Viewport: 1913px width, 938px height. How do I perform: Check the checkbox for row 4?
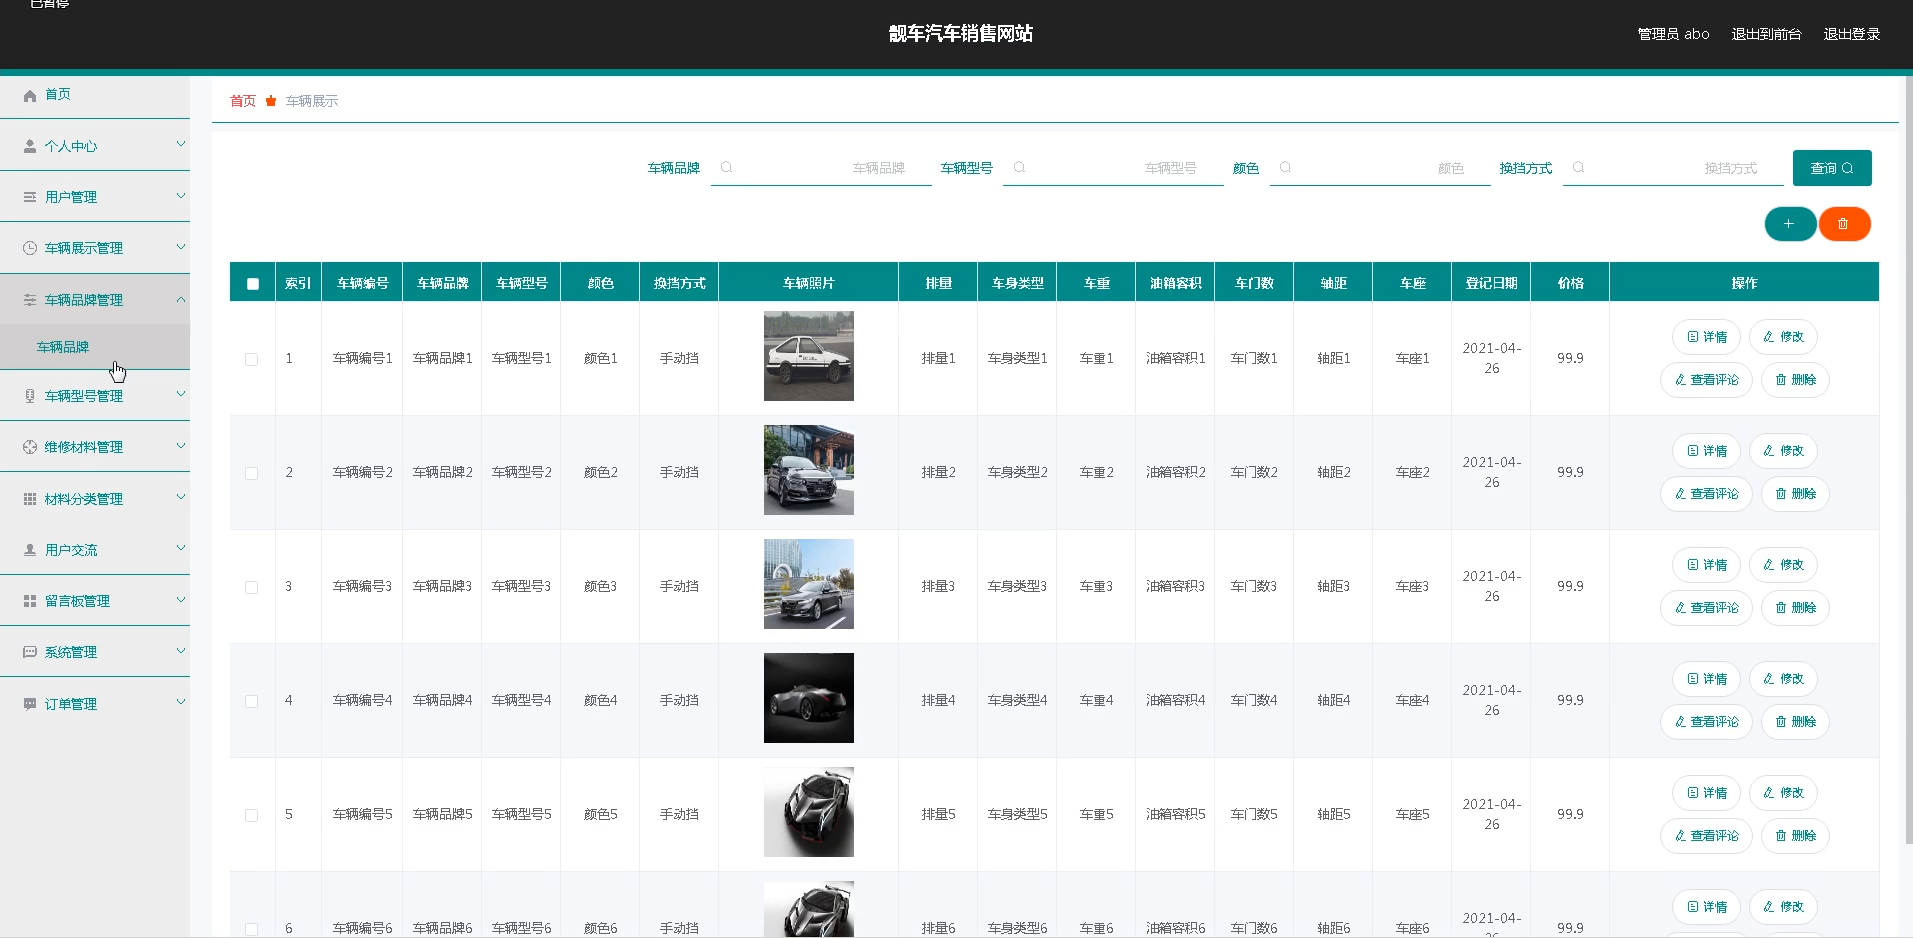[252, 701]
